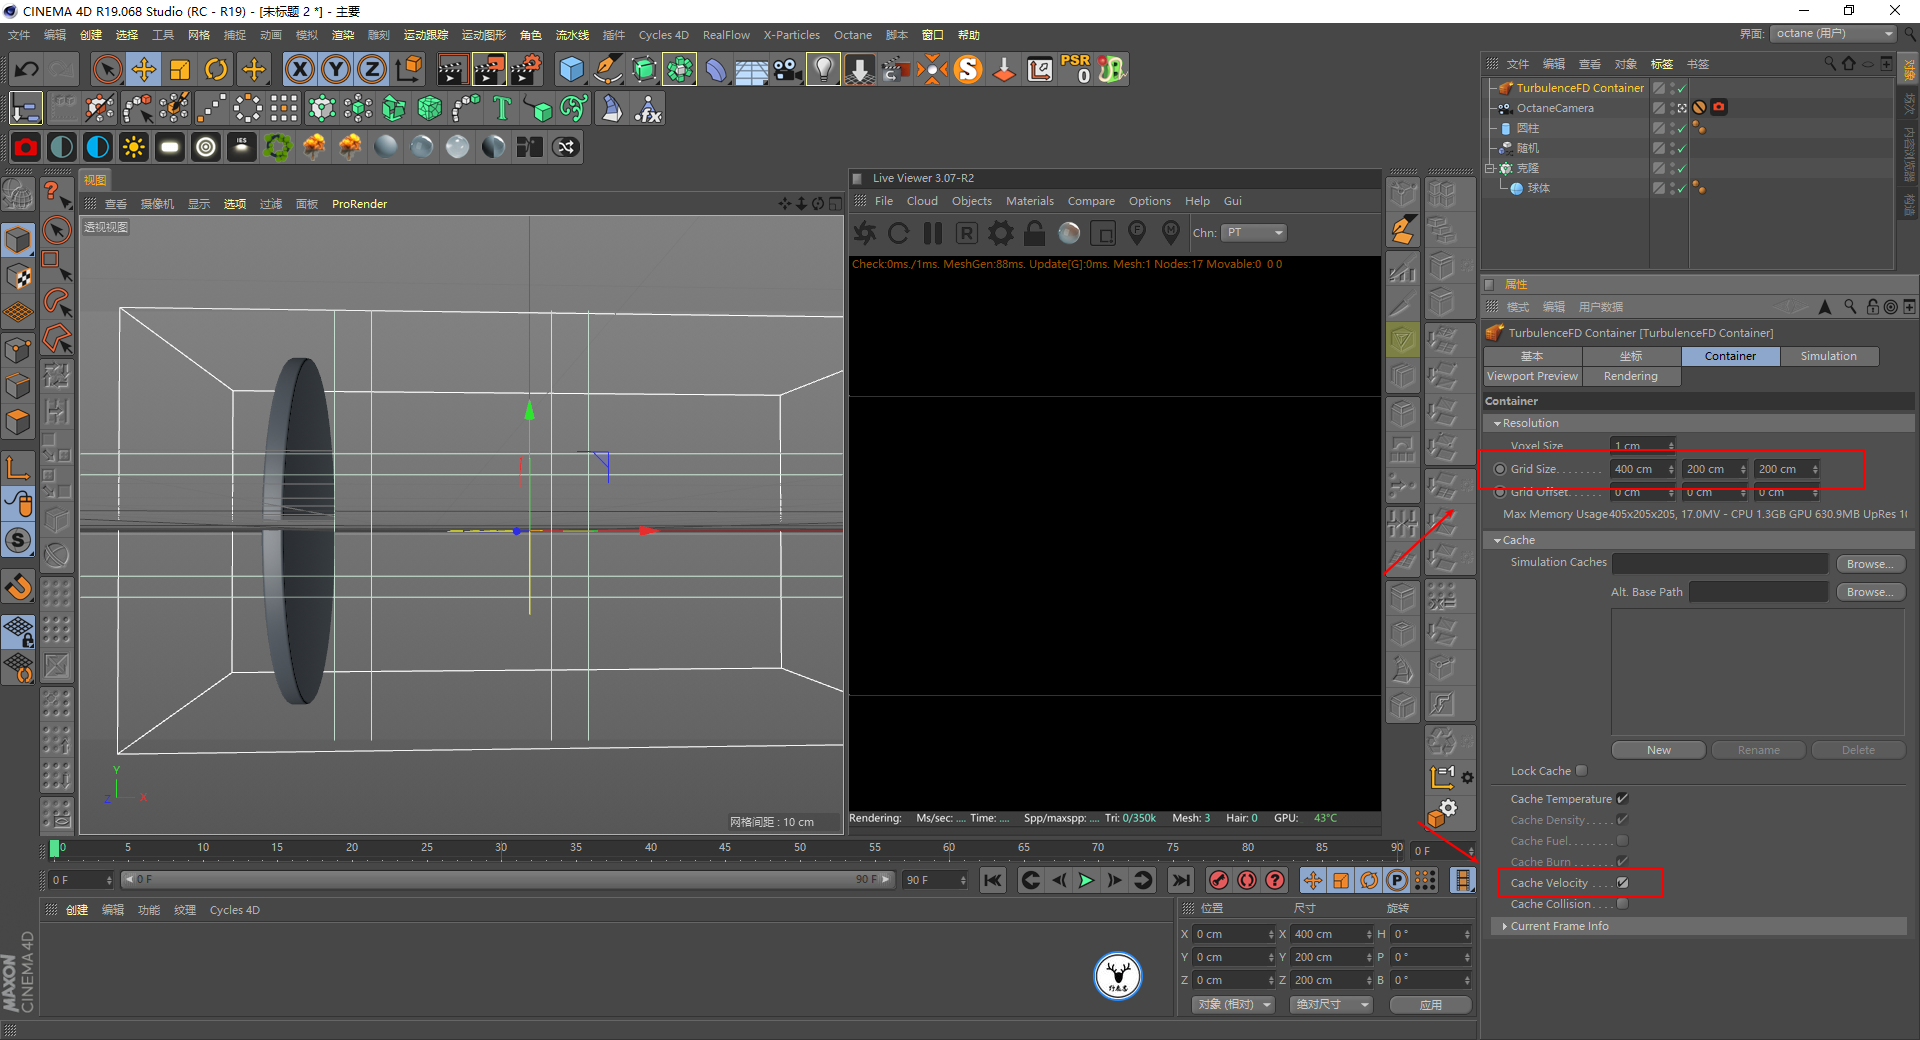
Task: Click the Voxel Size input field
Action: pos(1643,445)
